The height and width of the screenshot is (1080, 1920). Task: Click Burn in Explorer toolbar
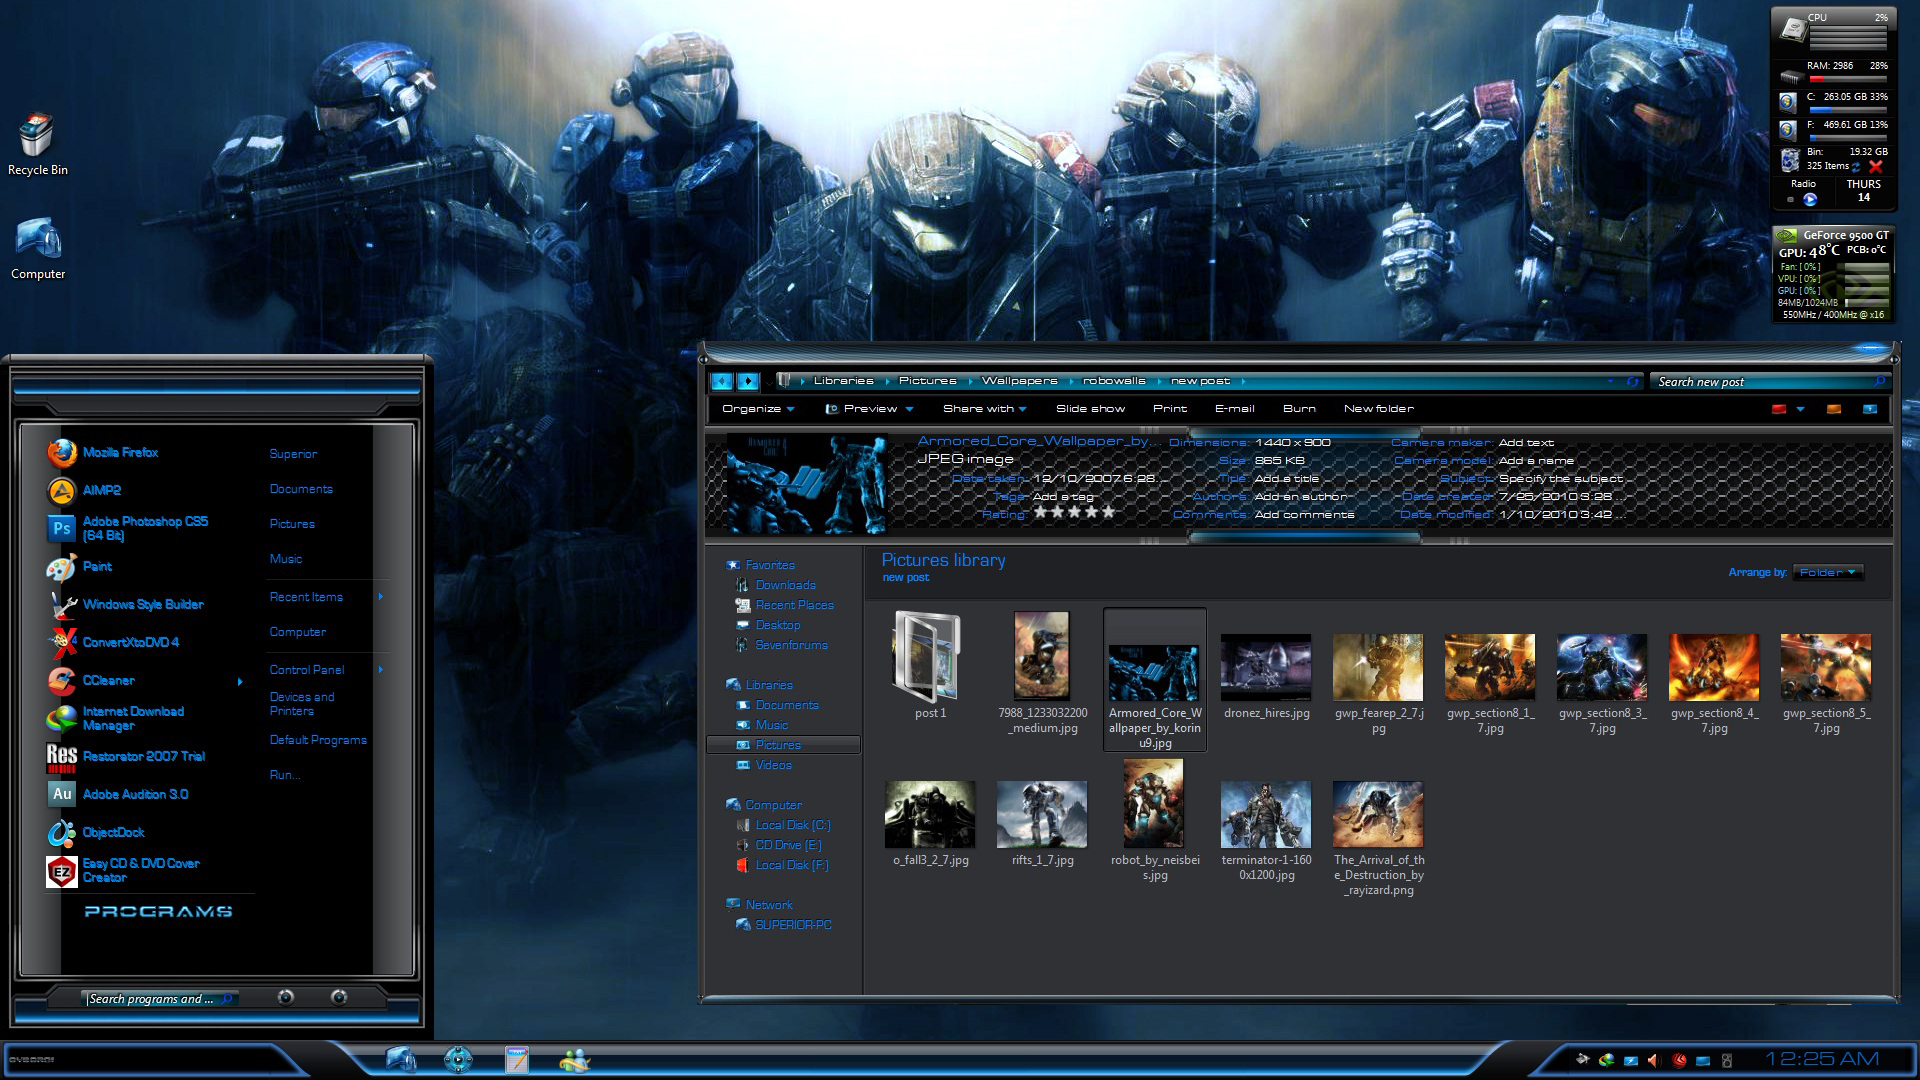(x=1299, y=409)
